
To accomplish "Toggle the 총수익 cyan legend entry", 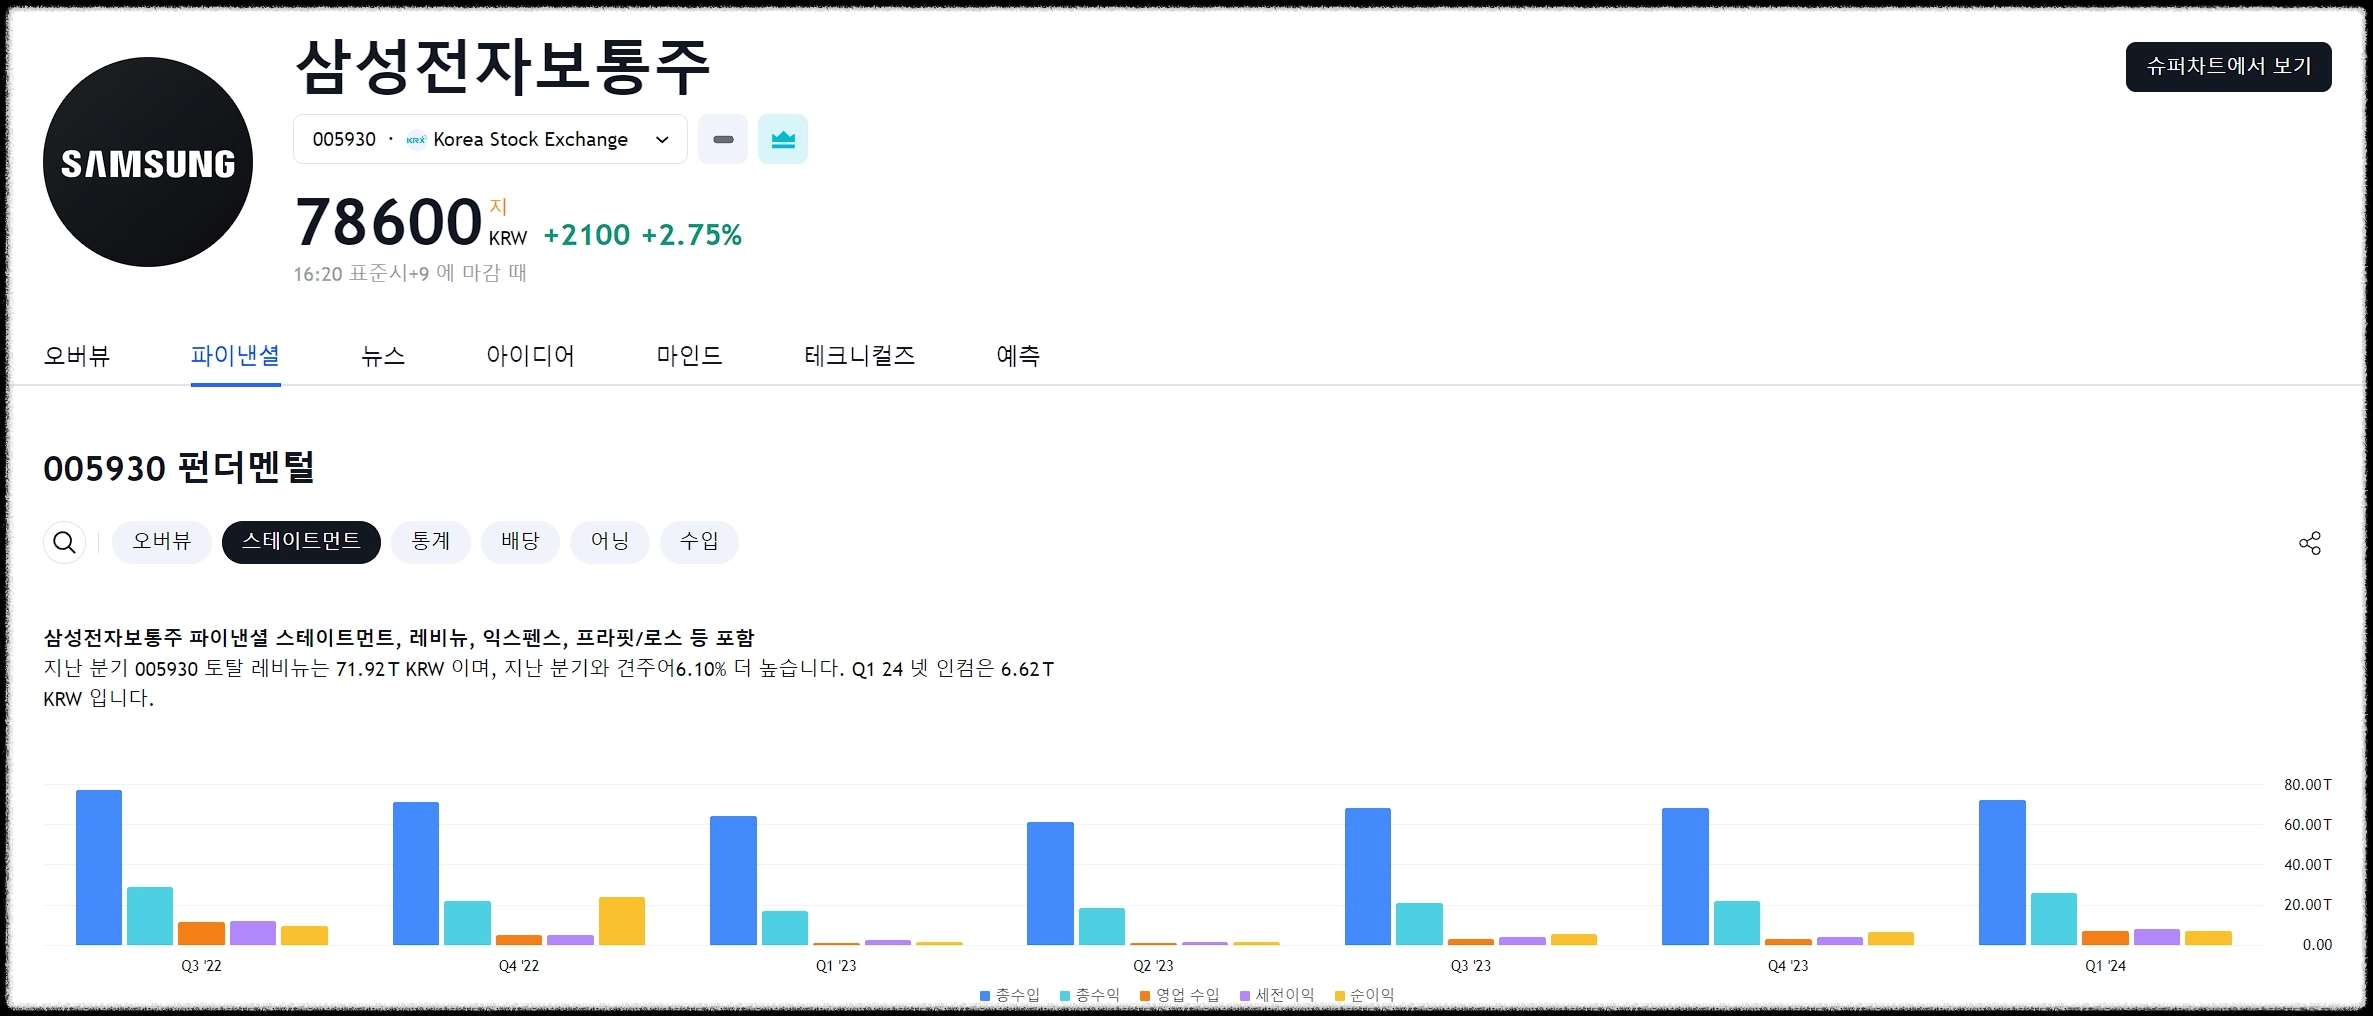I will tap(1090, 996).
